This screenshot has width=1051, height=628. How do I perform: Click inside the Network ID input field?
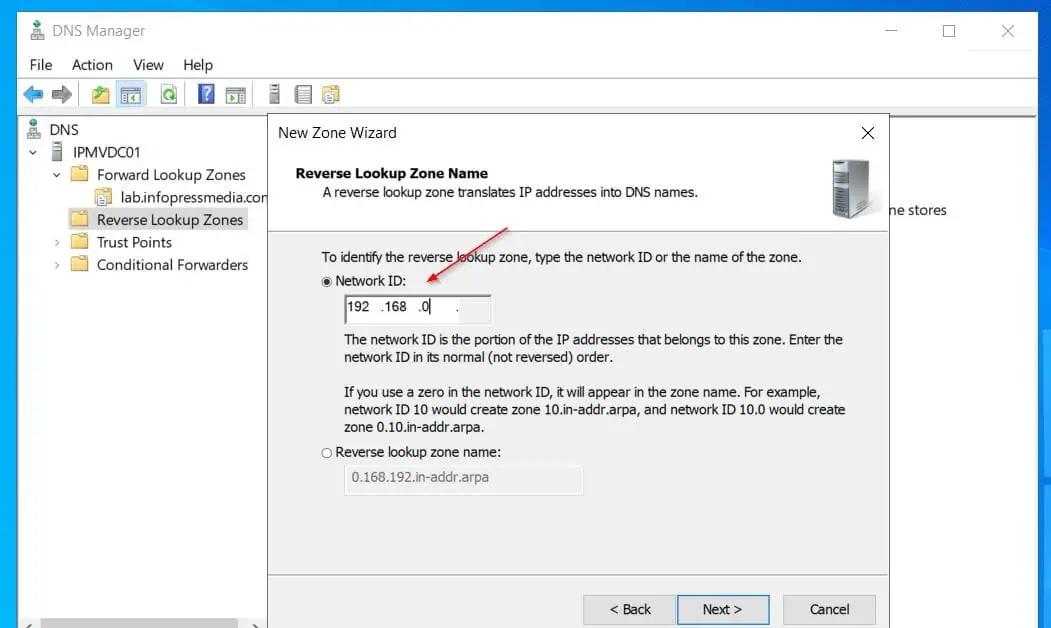pyautogui.click(x=418, y=308)
